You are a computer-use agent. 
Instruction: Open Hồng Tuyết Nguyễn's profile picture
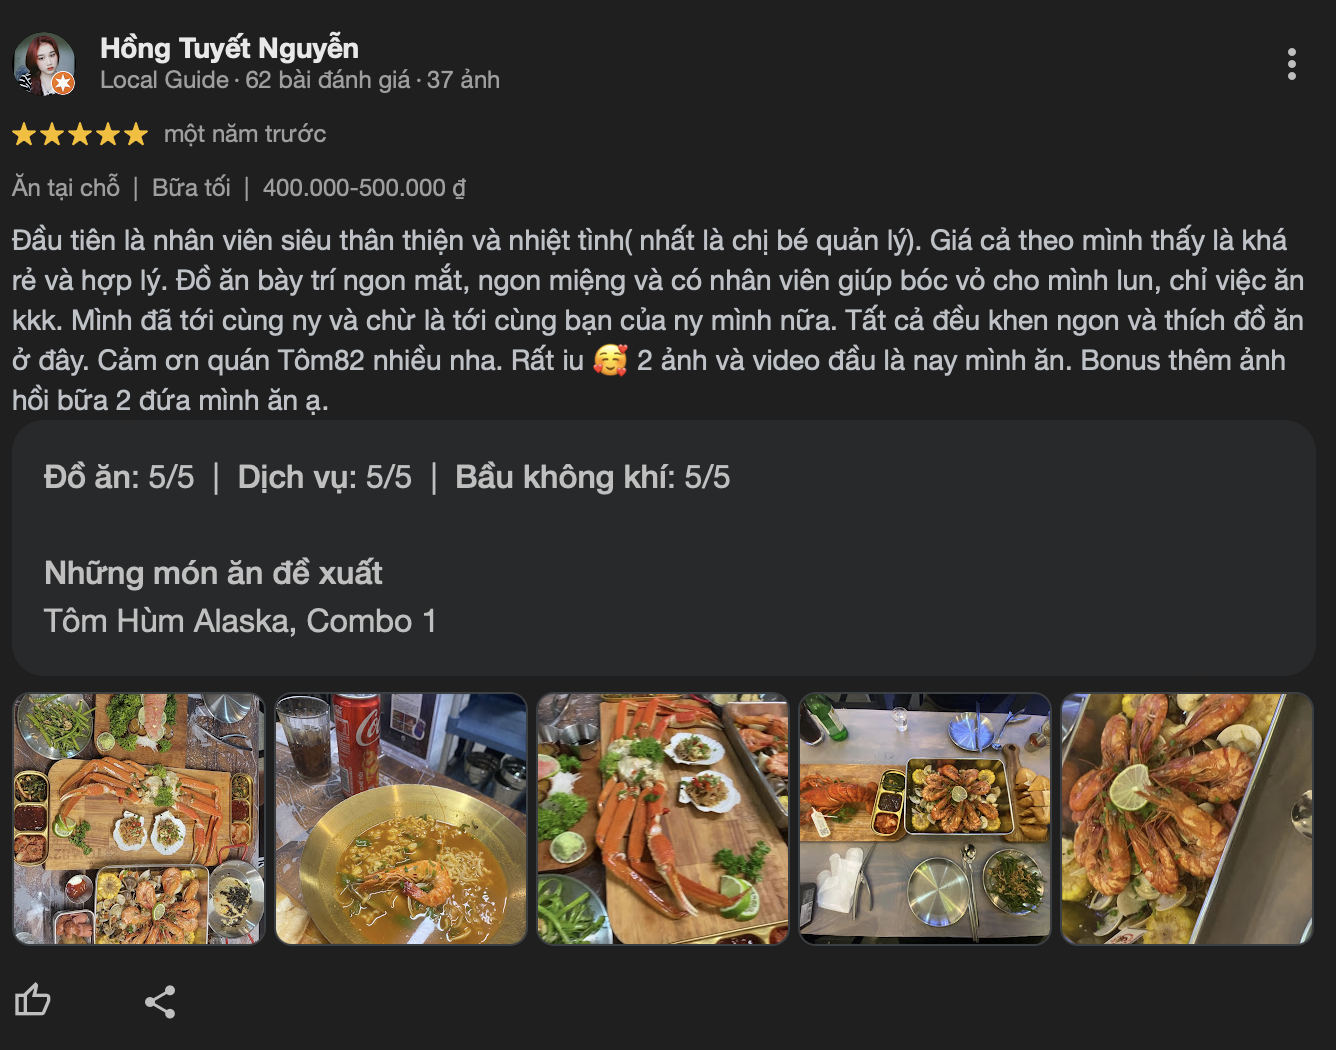(44, 64)
